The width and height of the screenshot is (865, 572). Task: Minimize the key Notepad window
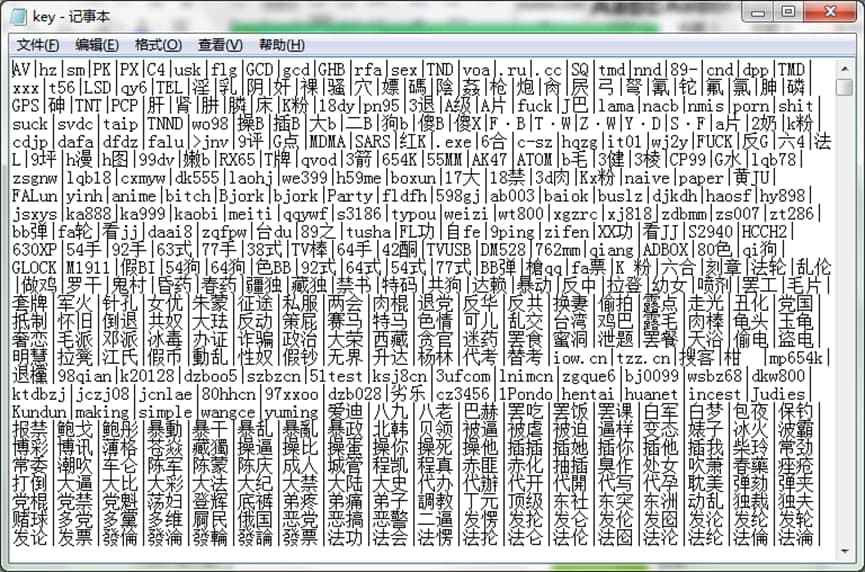[759, 12]
